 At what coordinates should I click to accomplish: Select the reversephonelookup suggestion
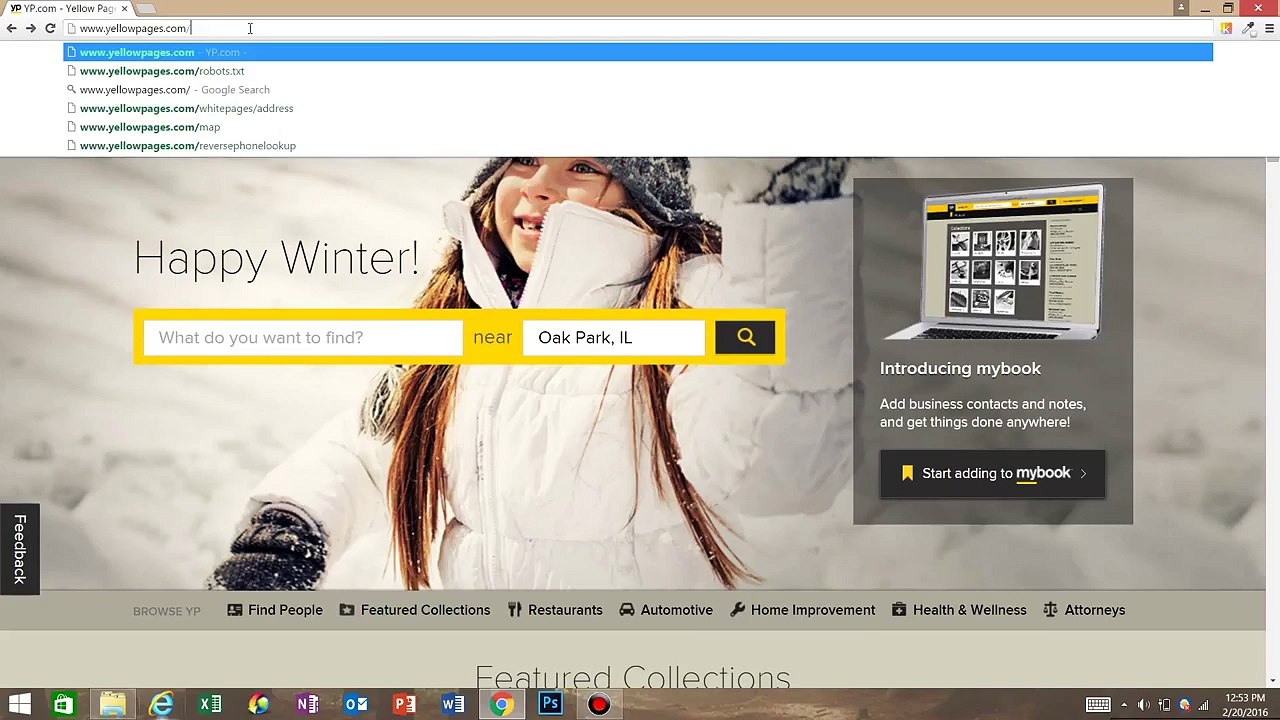click(x=638, y=146)
